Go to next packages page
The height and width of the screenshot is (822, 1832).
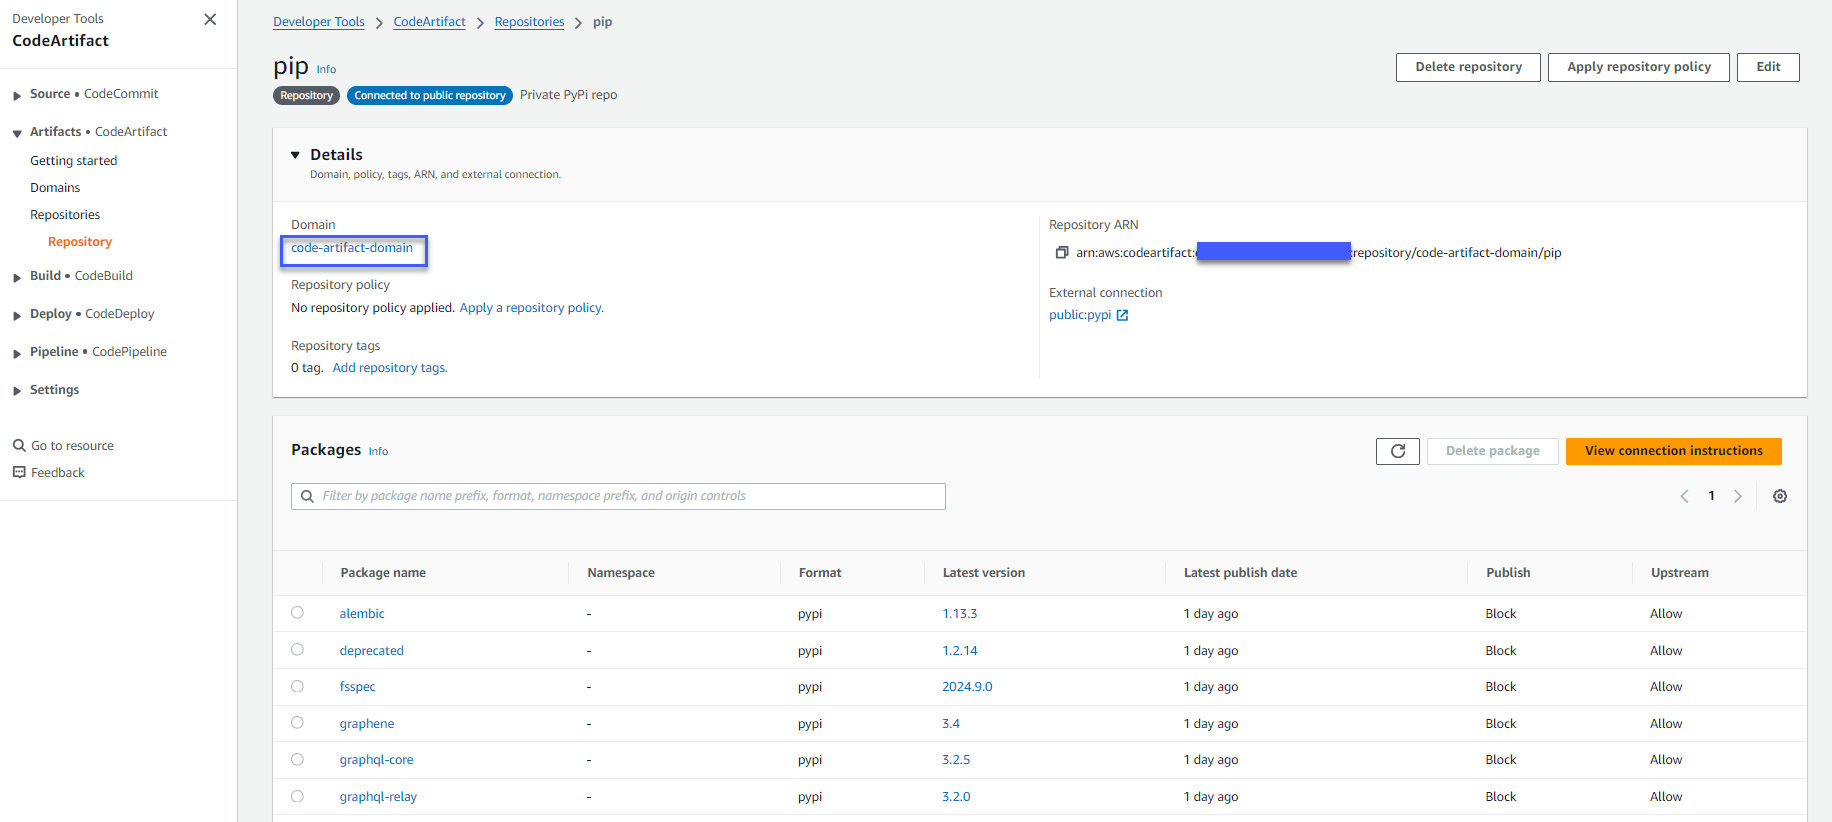[1738, 496]
